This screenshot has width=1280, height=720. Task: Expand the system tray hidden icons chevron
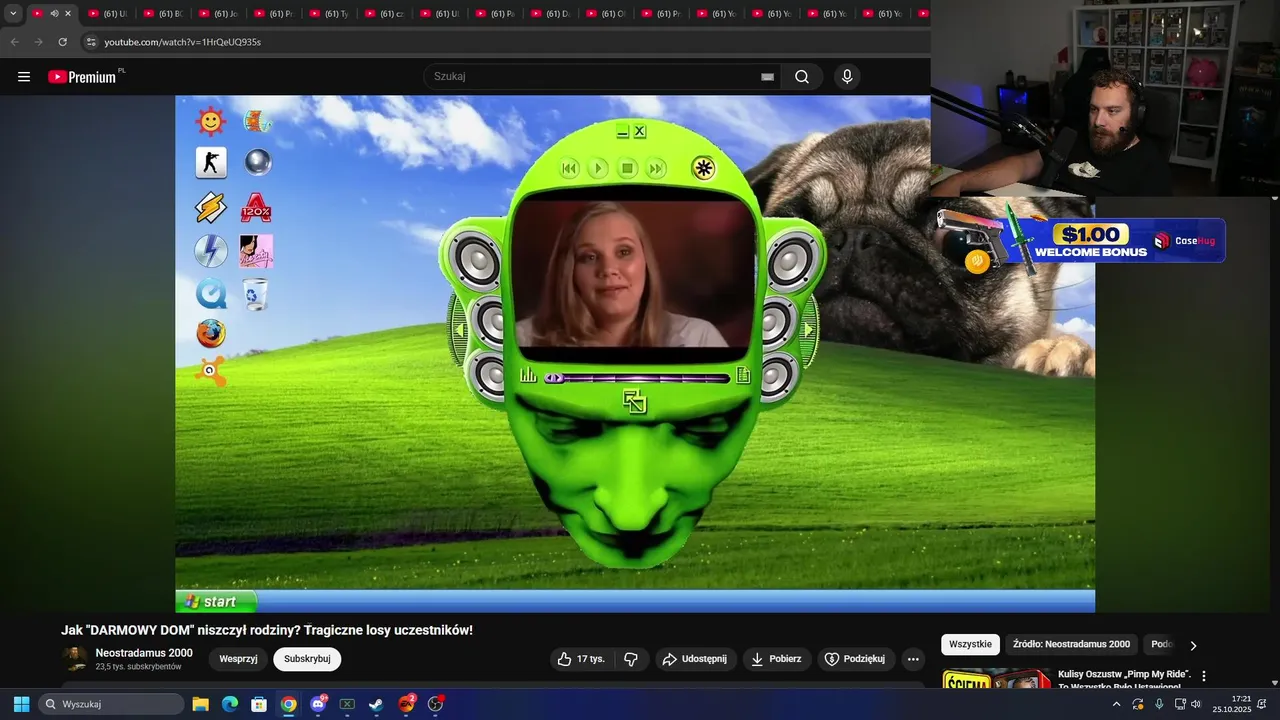(1116, 704)
